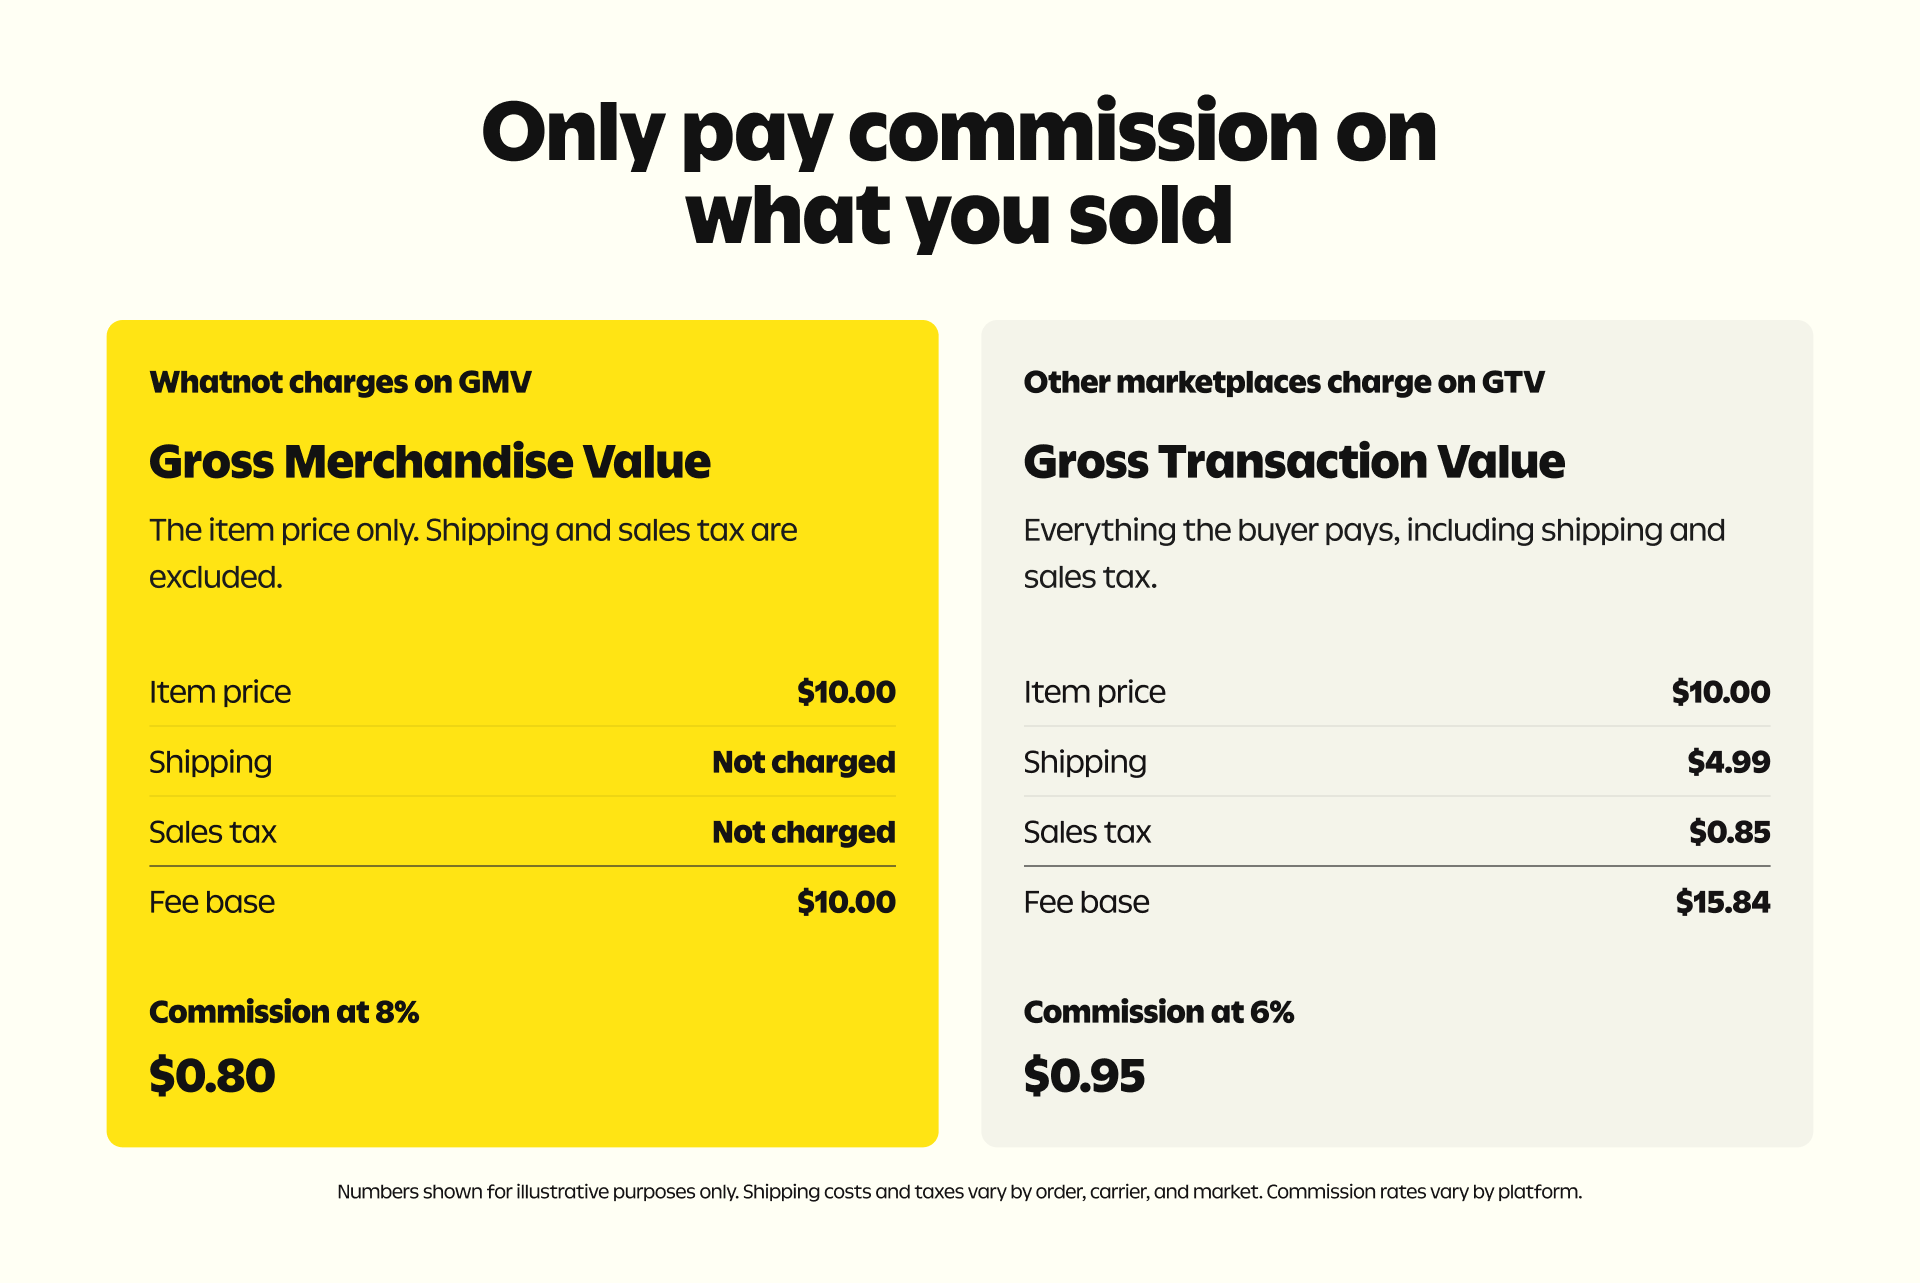
Task: Click the $15.84 fee base value
Action: pyautogui.click(x=1723, y=902)
